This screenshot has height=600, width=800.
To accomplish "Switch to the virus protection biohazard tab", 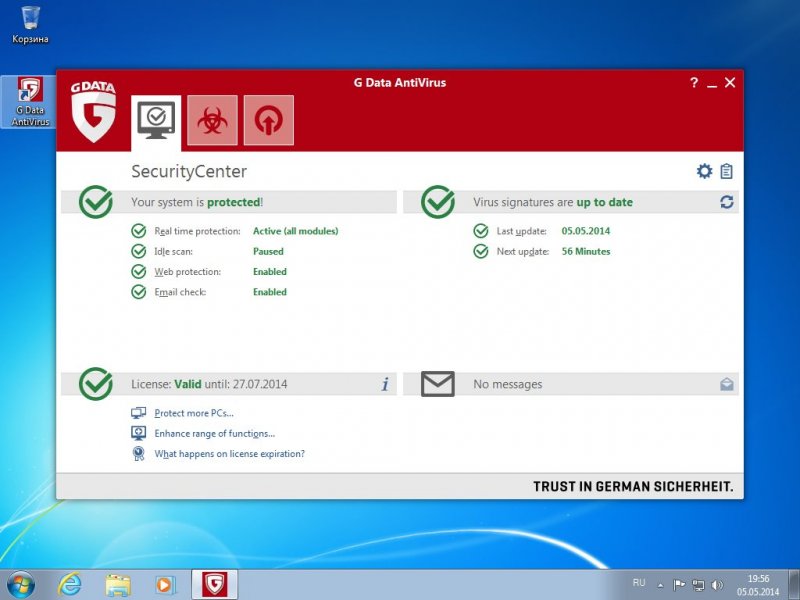I will click(x=212, y=120).
